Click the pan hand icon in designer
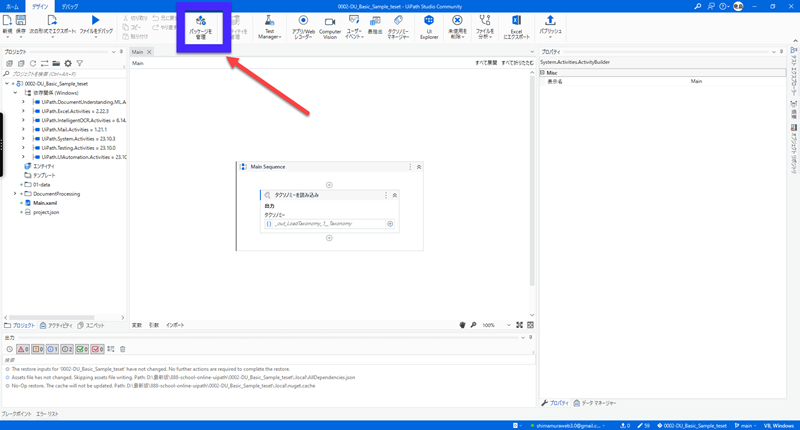 coord(462,325)
